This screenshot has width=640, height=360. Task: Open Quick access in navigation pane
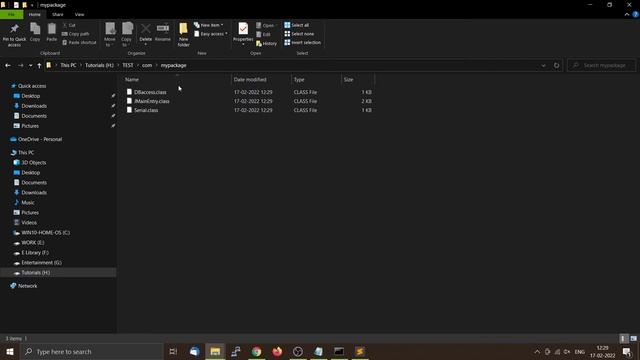[32, 86]
